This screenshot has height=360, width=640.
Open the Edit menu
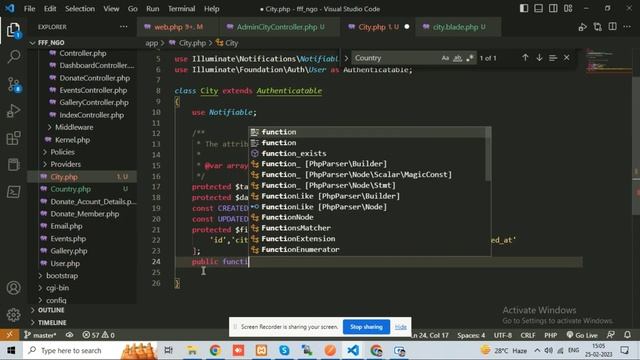click(x=50, y=9)
